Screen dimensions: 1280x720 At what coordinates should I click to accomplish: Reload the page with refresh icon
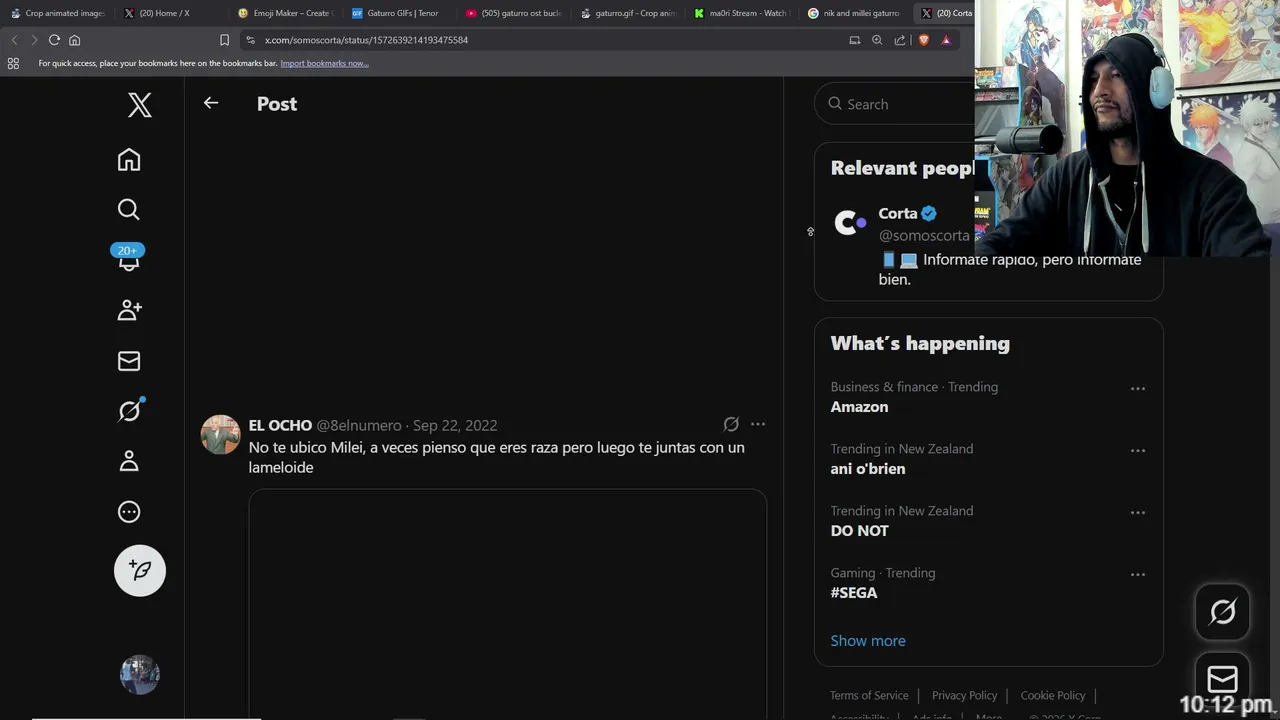coord(54,40)
